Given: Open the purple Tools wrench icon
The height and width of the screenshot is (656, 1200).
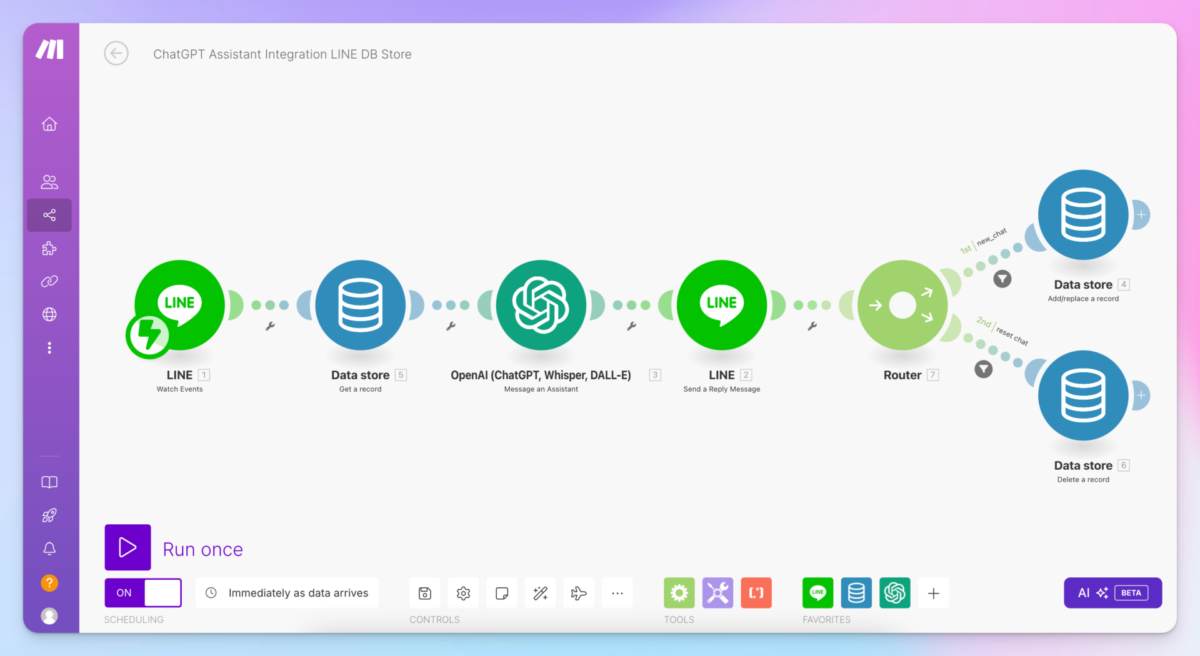Looking at the screenshot, I should click(717, 593).
